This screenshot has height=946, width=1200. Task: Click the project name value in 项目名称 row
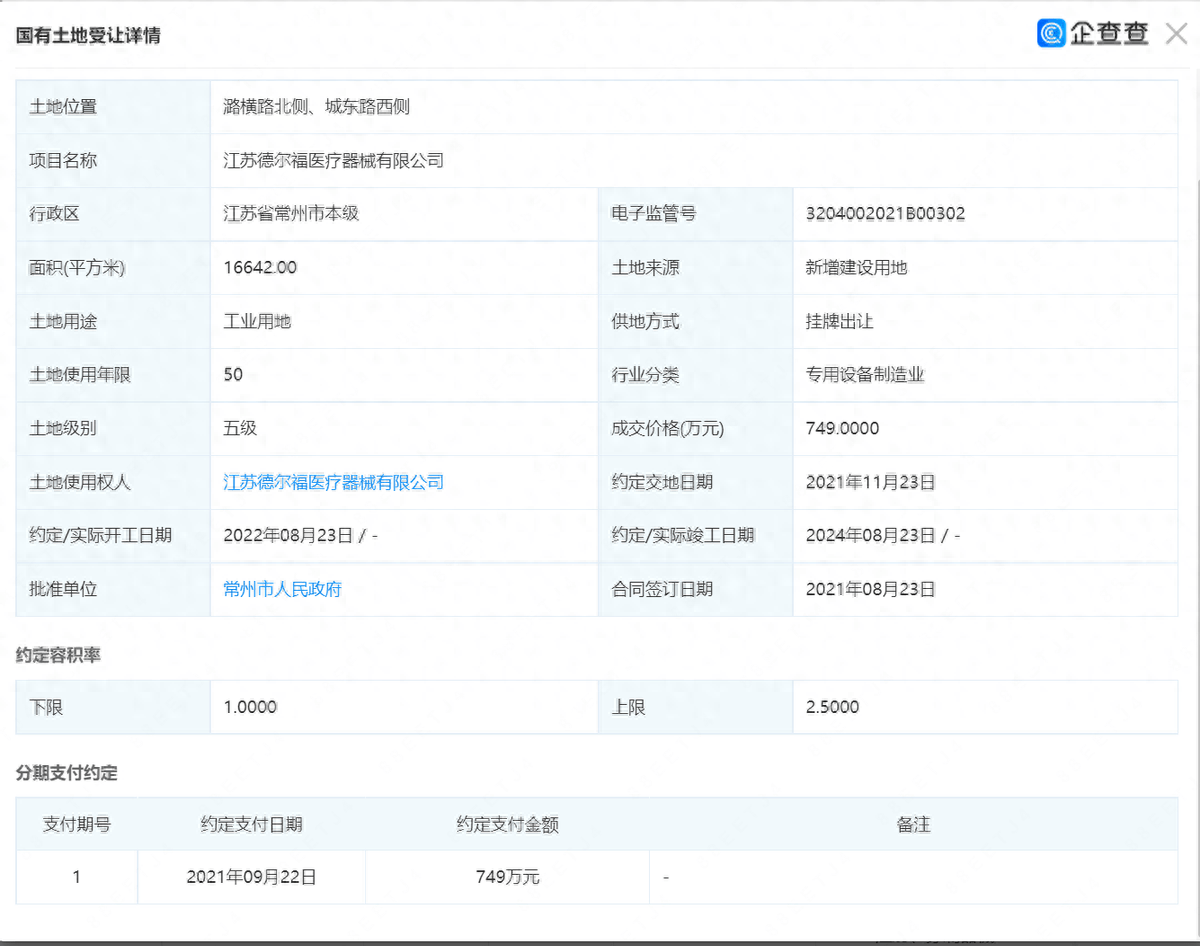(333, 160)
